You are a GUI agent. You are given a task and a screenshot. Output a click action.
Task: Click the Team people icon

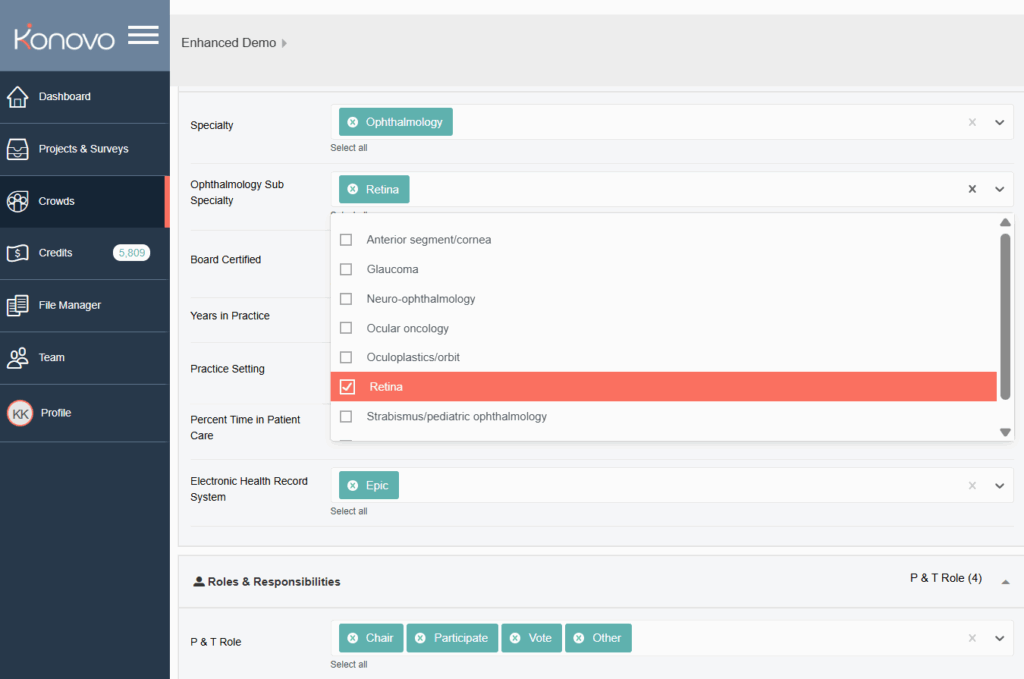tap(17, 358)
